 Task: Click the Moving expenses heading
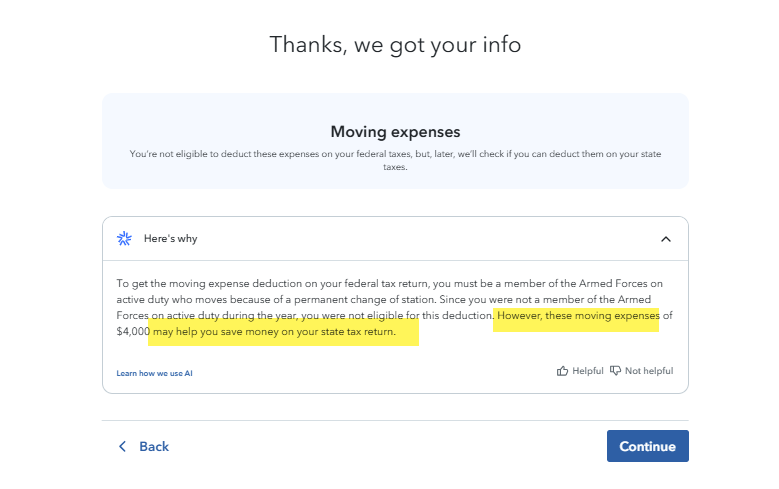395,131
